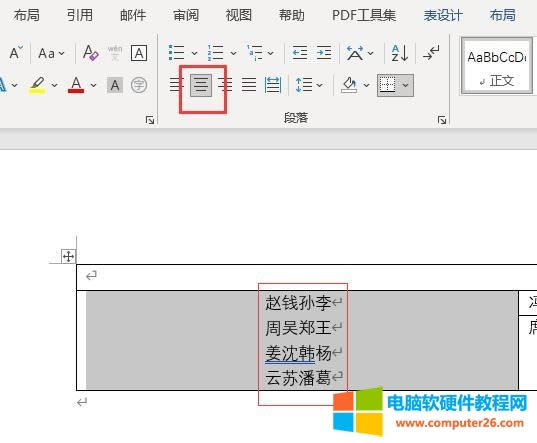The width and height of the screenshot is (537, 443).
Task: Toggle justify text alignment
Action: (x=249, y=85)
